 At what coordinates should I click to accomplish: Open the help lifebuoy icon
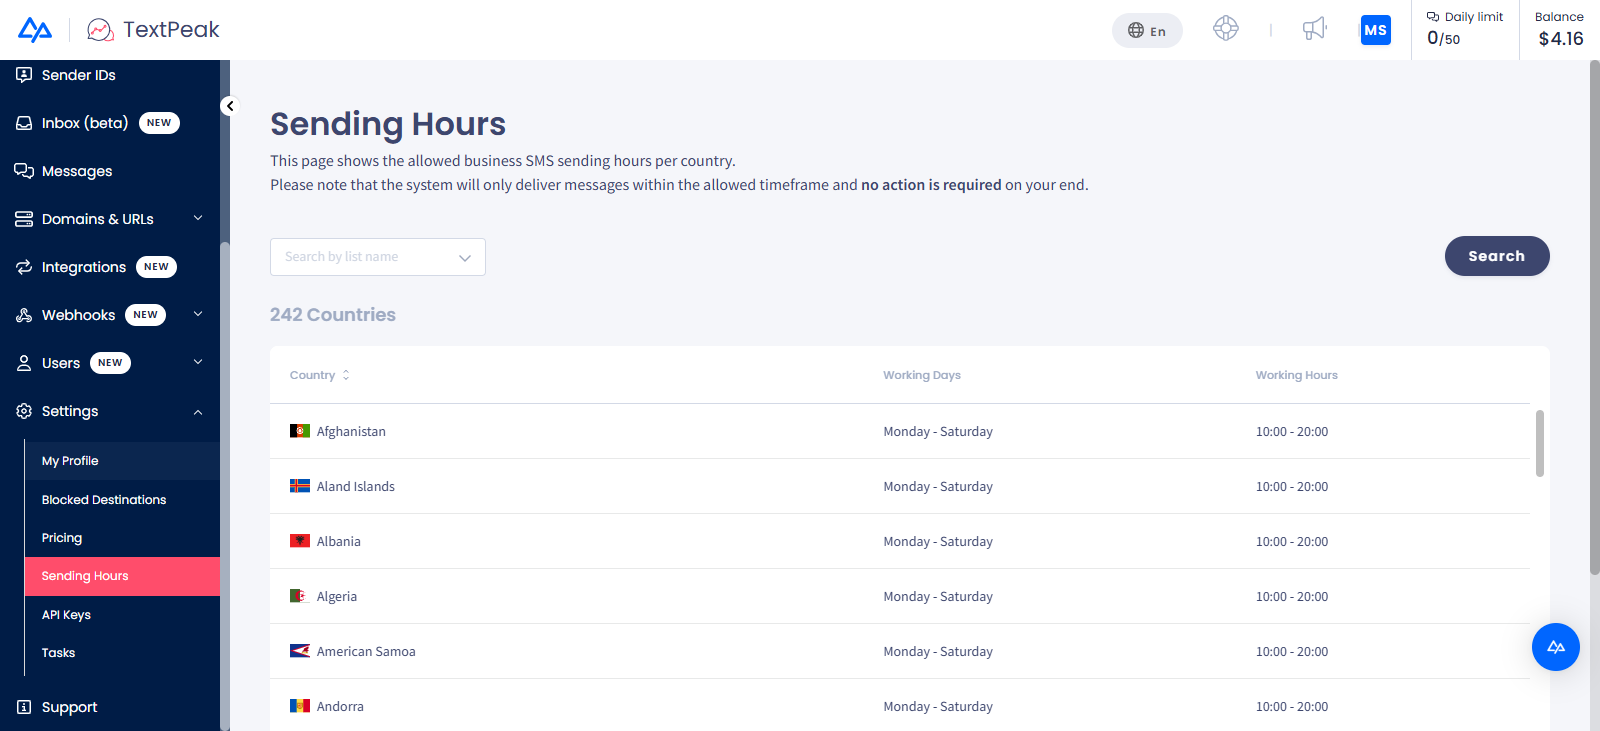point(1226,29)
